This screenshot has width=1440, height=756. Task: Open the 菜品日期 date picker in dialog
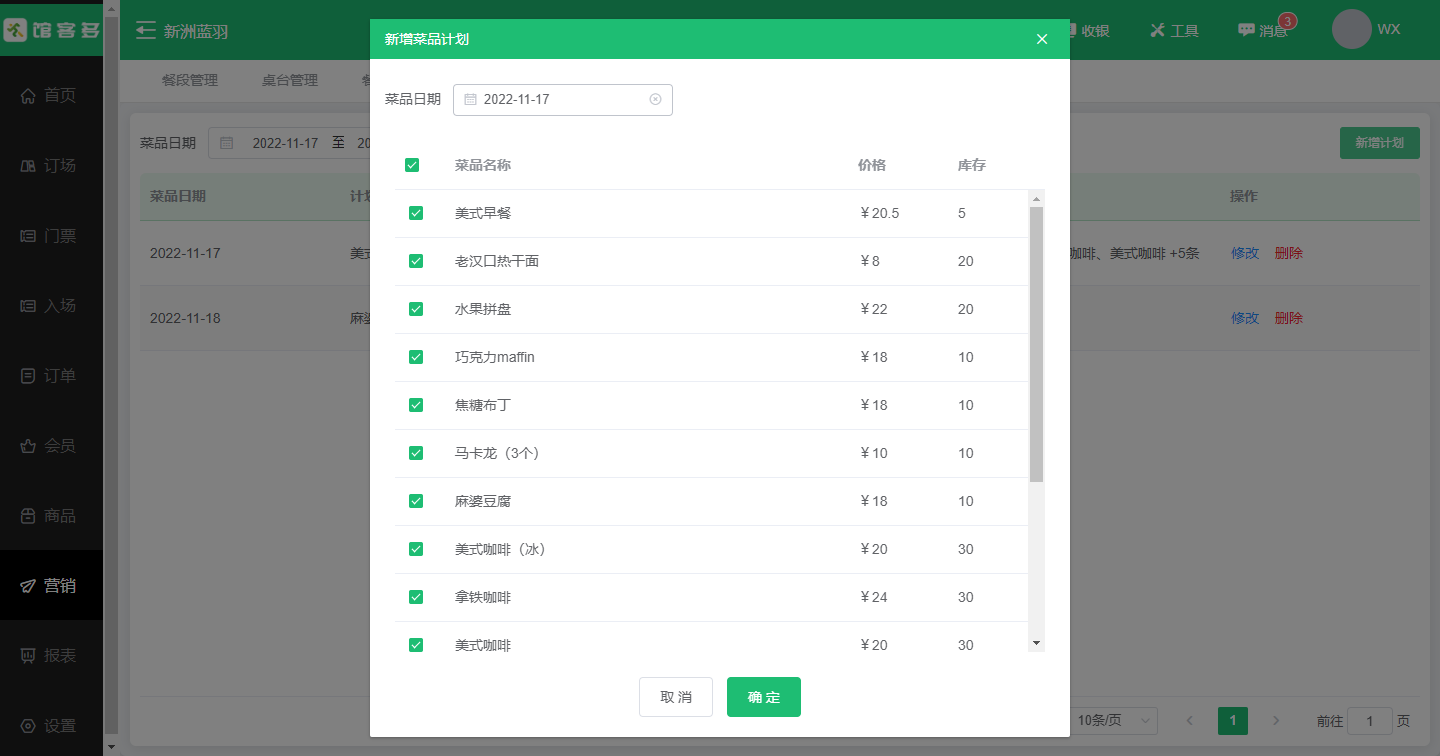(x=562, y=100)
